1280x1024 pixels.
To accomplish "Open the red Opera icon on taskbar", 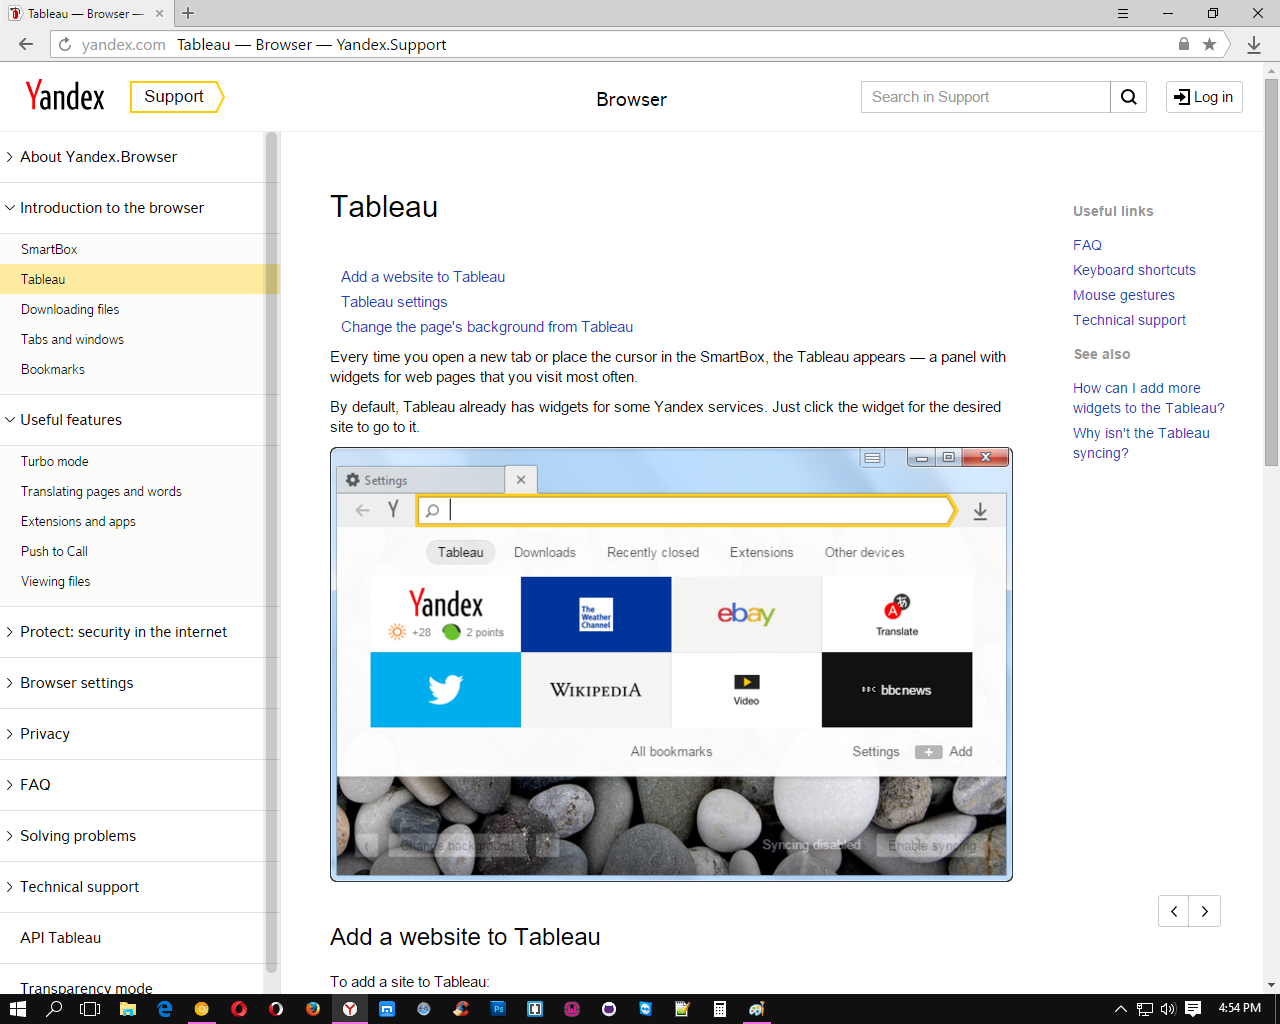I will (x=238, y=1009).
